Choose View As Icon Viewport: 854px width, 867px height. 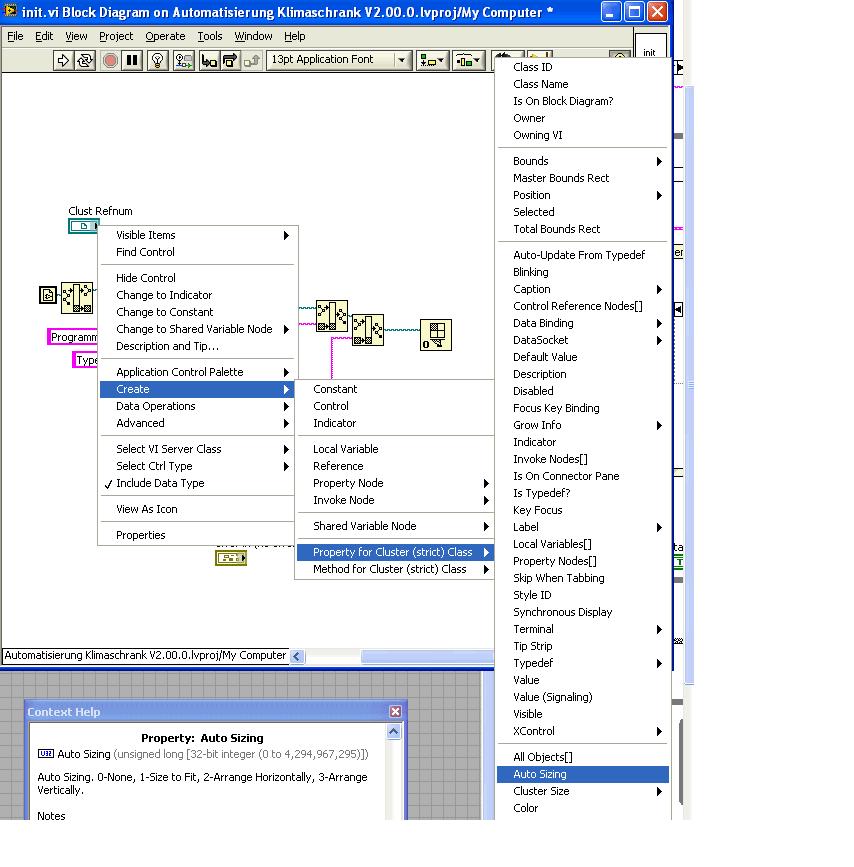click(197, 509)
